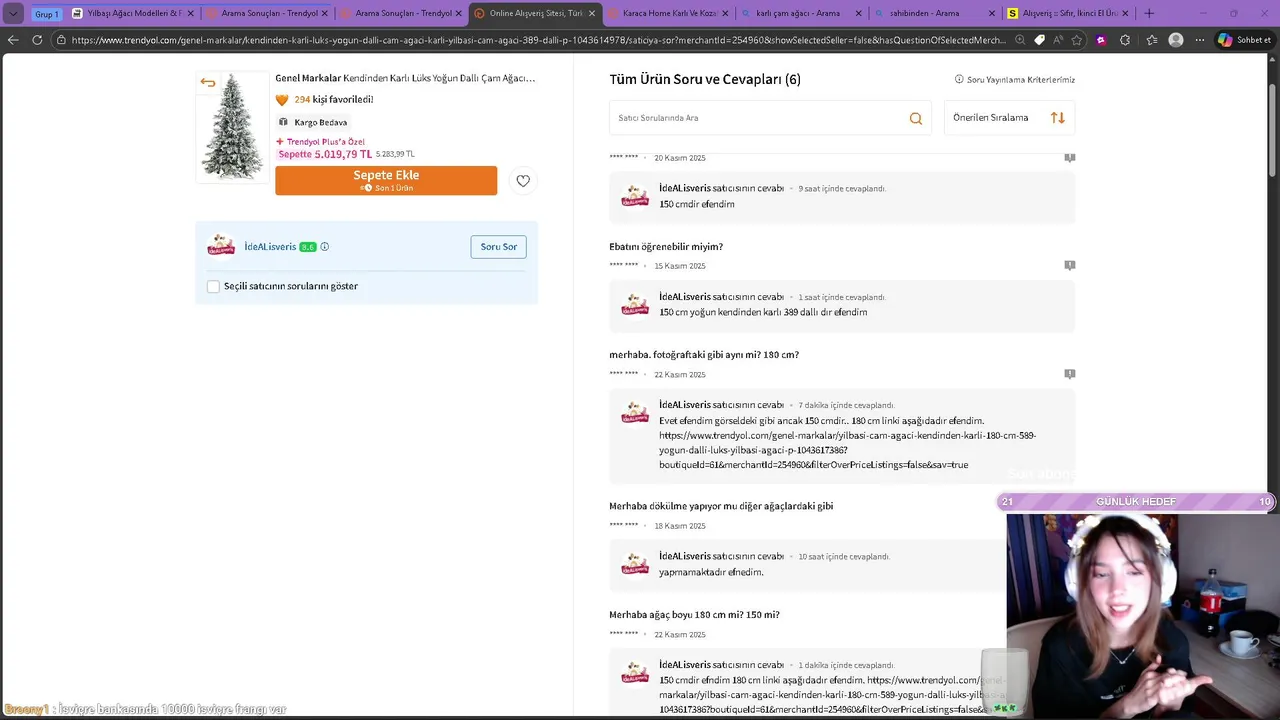Click the Sepette 5.019,79 TL price
The height and width of the screenshot is (720, 1280).
(x=325, y=154)
